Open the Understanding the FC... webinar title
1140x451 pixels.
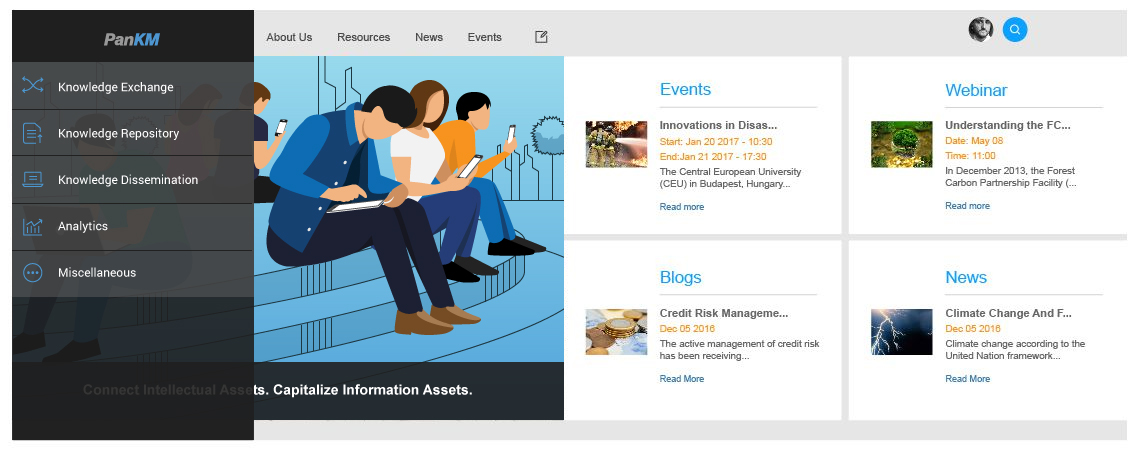tap(1008, 125)
